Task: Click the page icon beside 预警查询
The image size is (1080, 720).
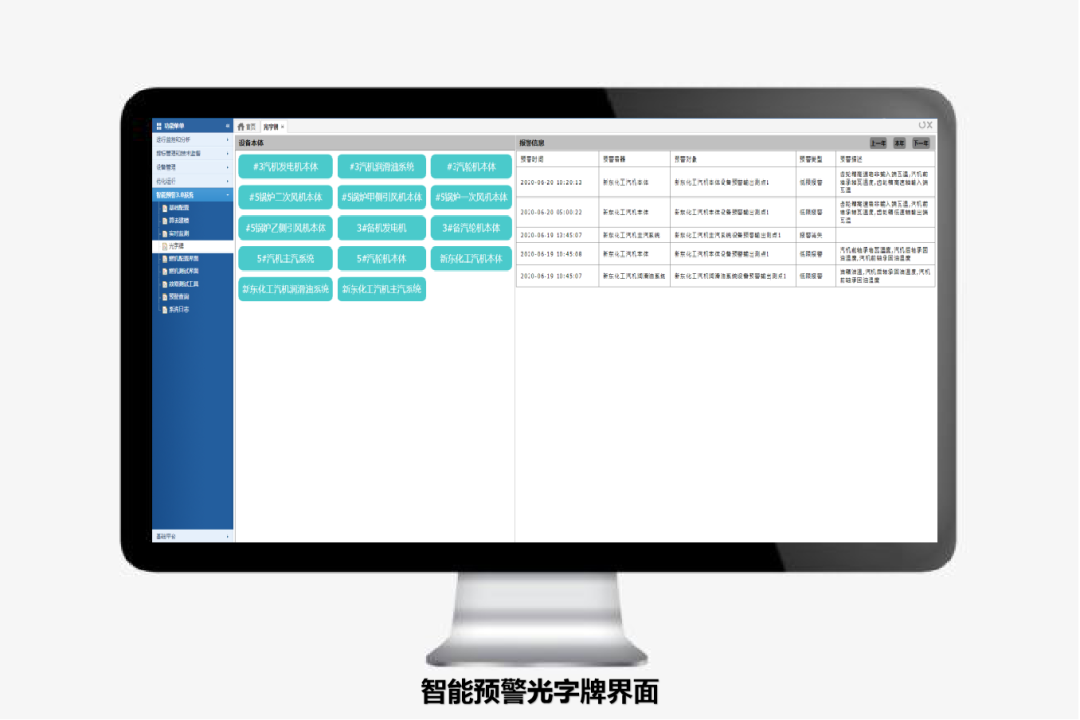Action: 164,297
